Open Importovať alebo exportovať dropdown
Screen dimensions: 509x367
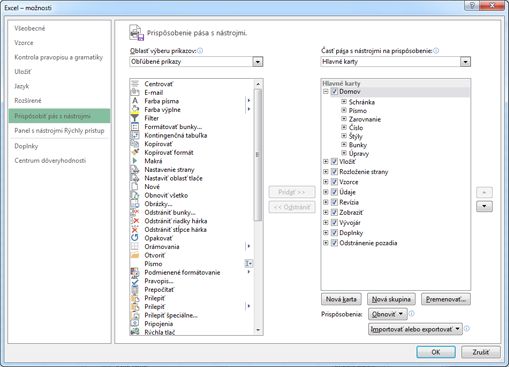point(415,329)
